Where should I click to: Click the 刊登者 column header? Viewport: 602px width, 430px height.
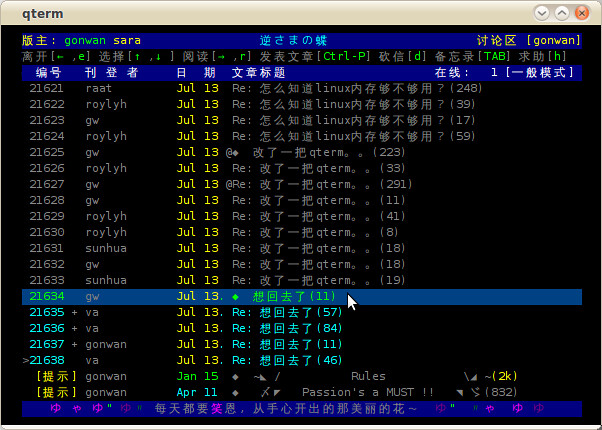(112, 73)
